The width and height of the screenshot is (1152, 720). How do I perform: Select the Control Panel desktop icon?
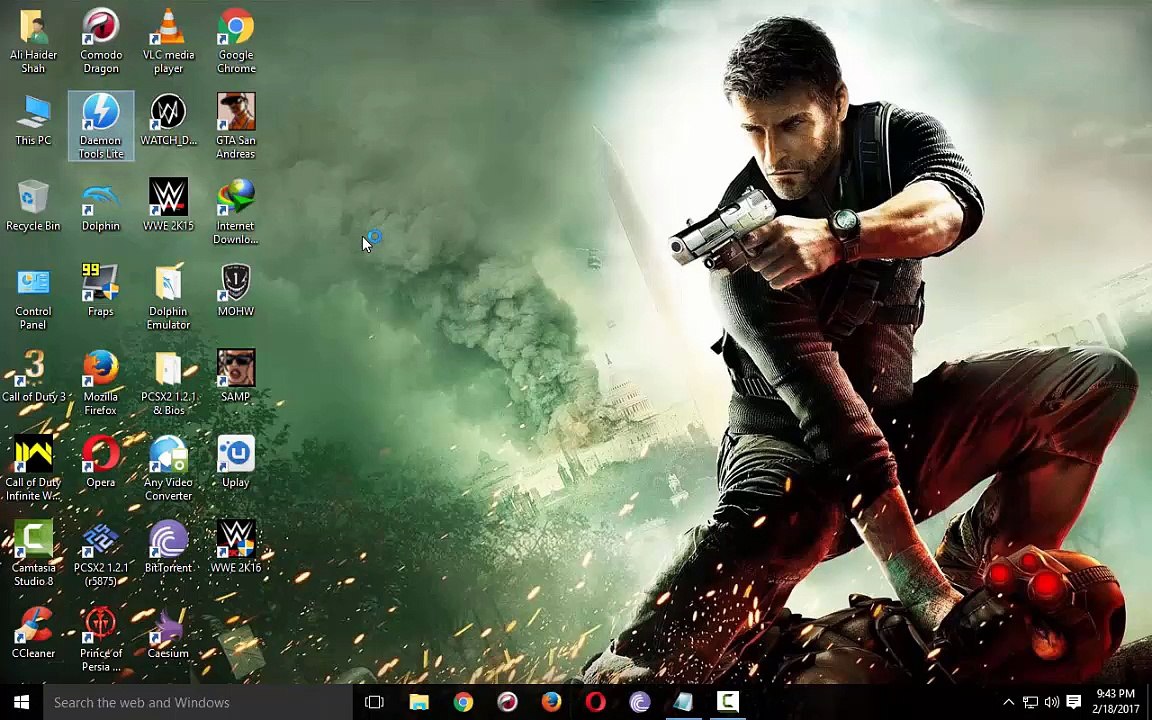click(33, 298)
